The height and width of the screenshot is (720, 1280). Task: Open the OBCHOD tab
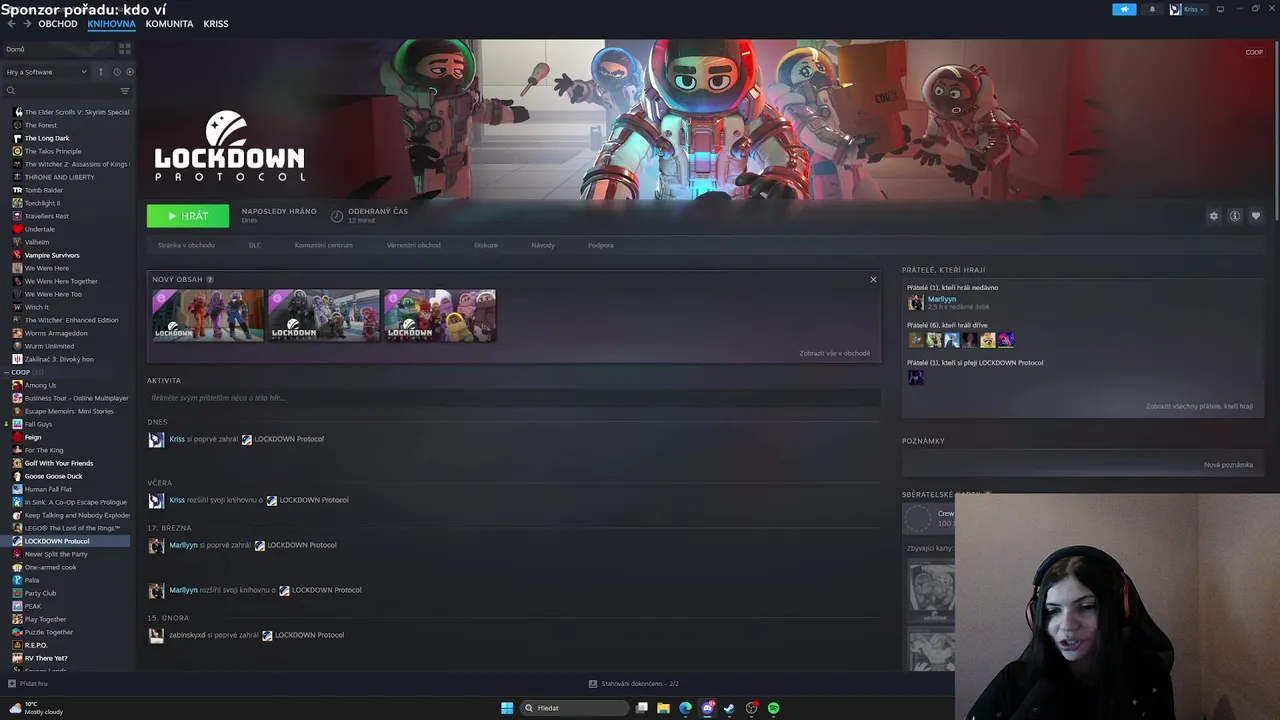tap(58, 23)
